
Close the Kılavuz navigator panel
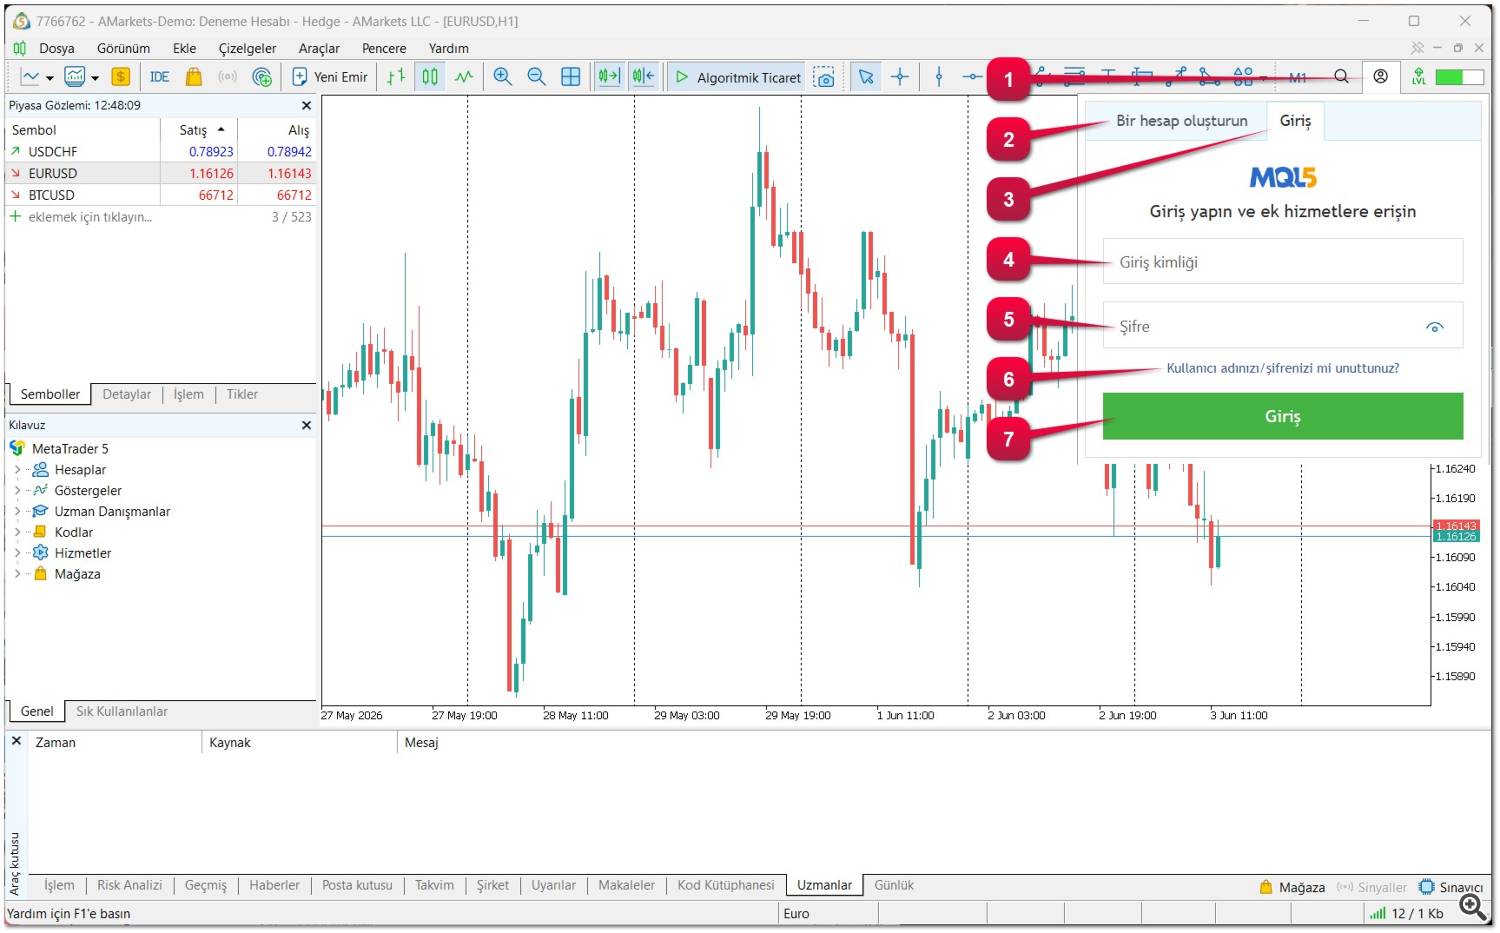pos(306,425)
